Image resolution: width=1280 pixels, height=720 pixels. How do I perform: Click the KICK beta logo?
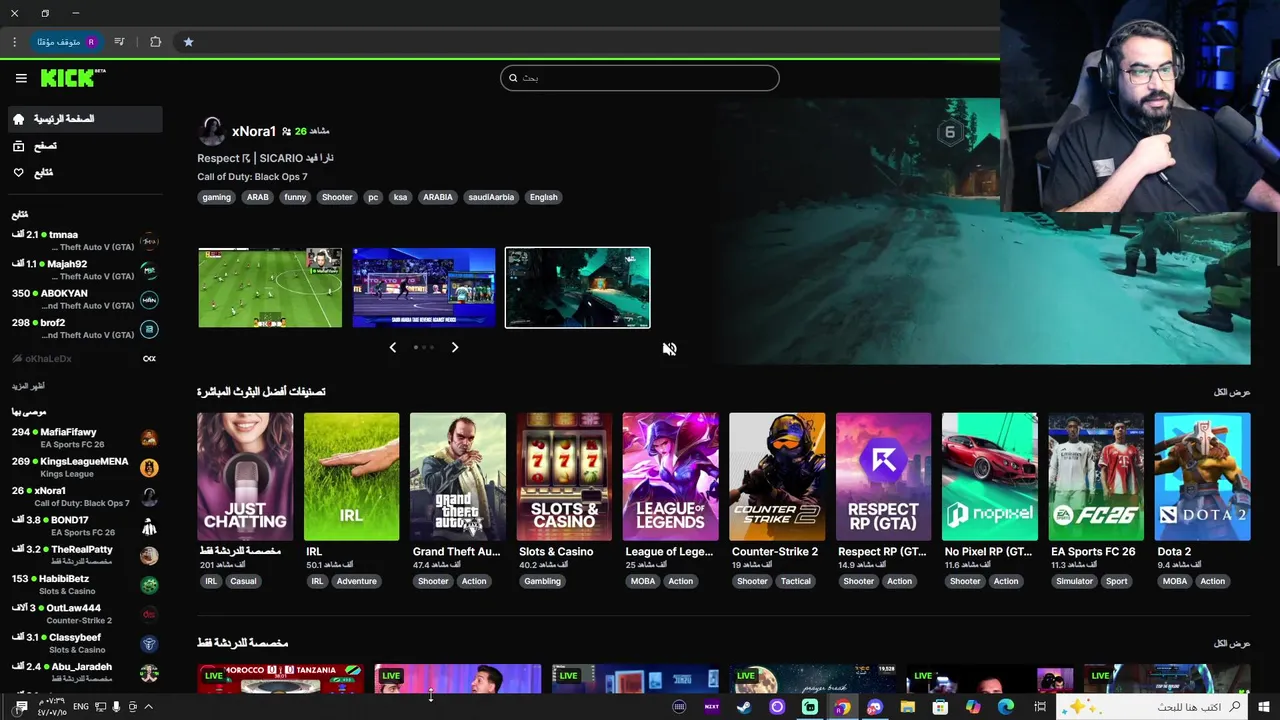(x=73, y=77)
